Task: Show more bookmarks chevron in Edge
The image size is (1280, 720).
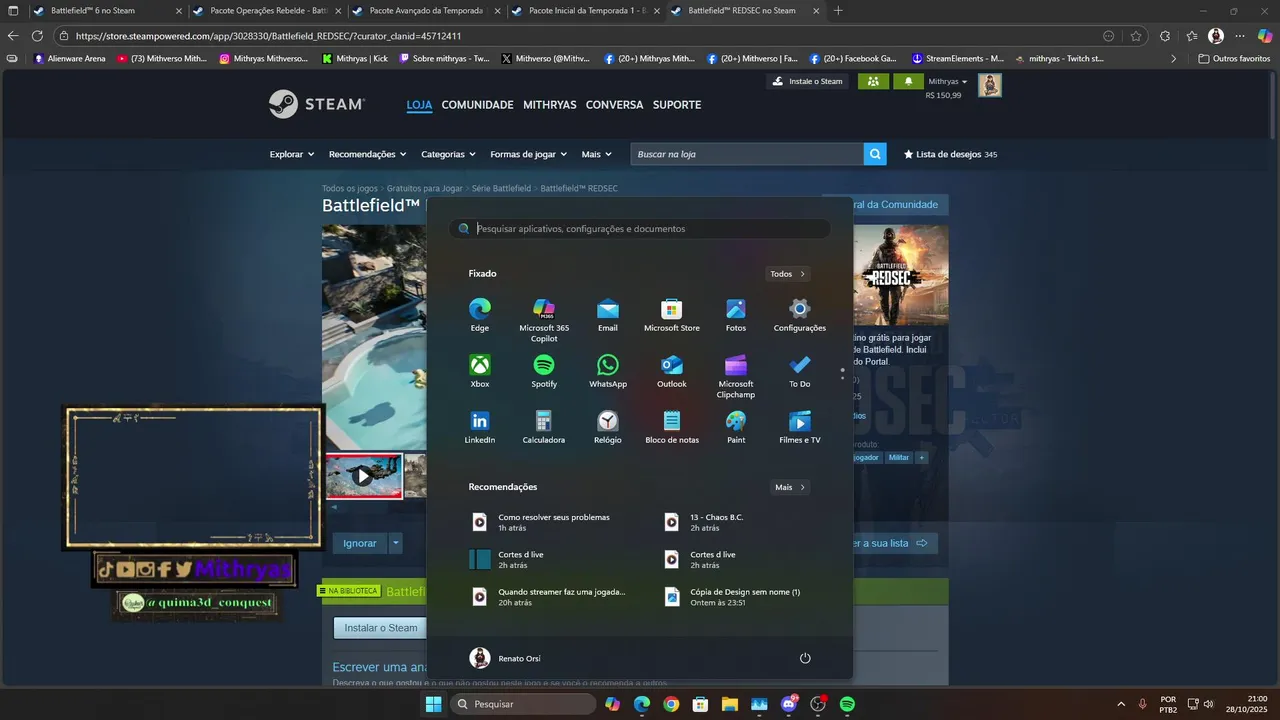Action: pyautogui.click(x=1174, y=58)
